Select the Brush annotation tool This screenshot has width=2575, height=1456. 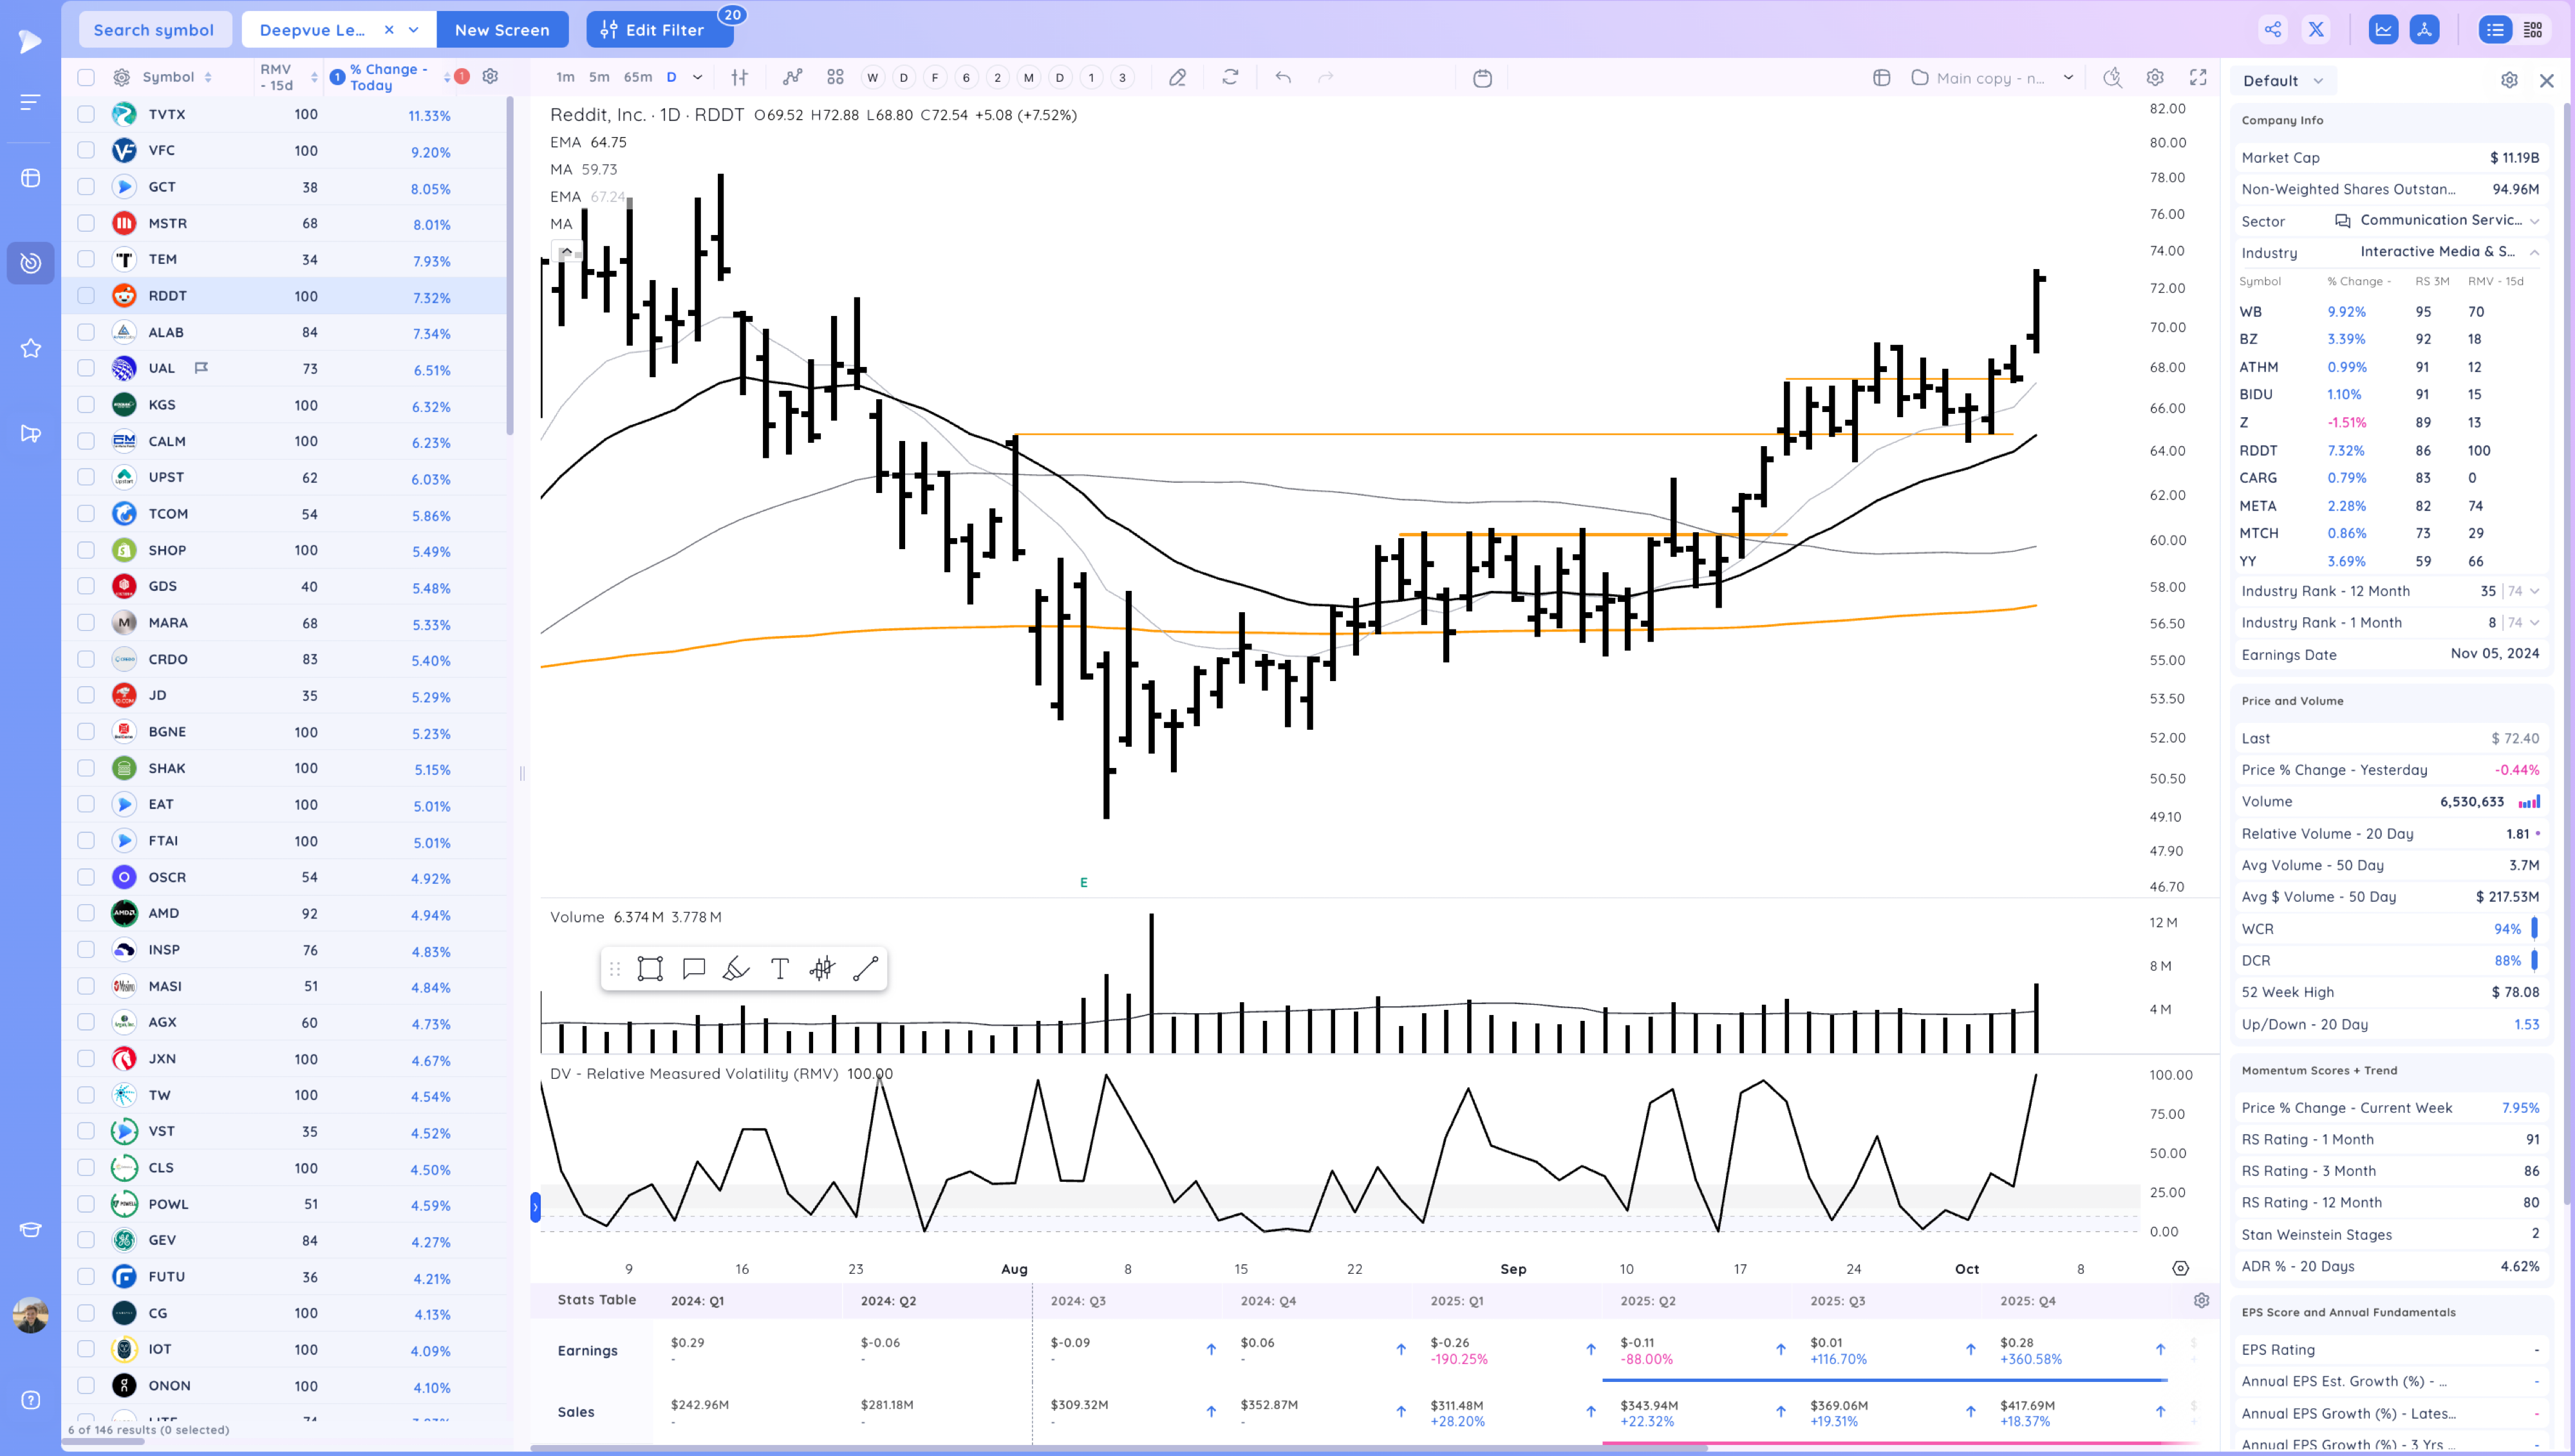pos(735,968)
